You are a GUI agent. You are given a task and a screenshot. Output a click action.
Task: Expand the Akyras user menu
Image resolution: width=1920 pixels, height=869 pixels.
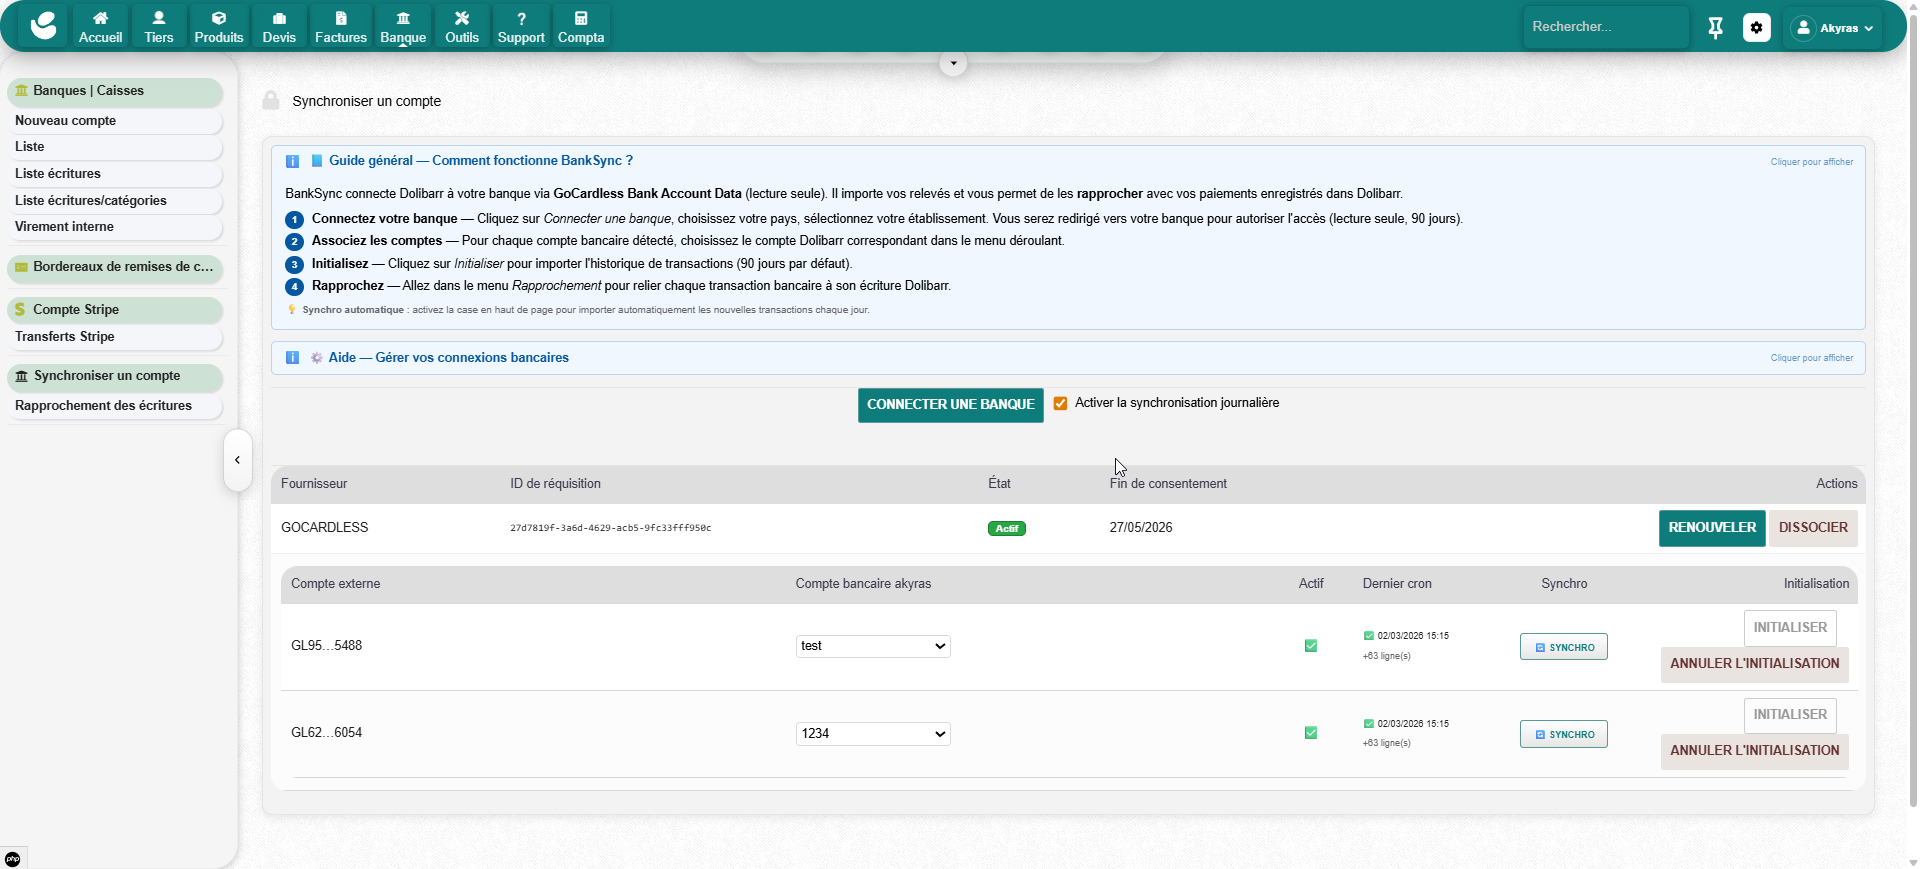tap(1832, 28)
